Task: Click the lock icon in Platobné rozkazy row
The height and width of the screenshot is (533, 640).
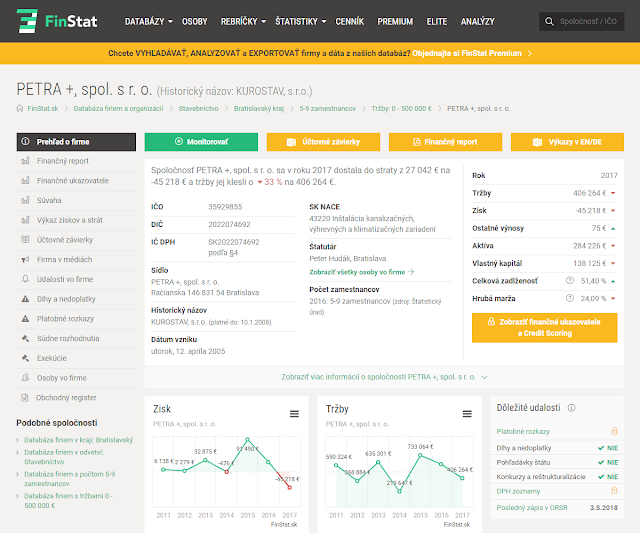Action: (x=614, y=431)
